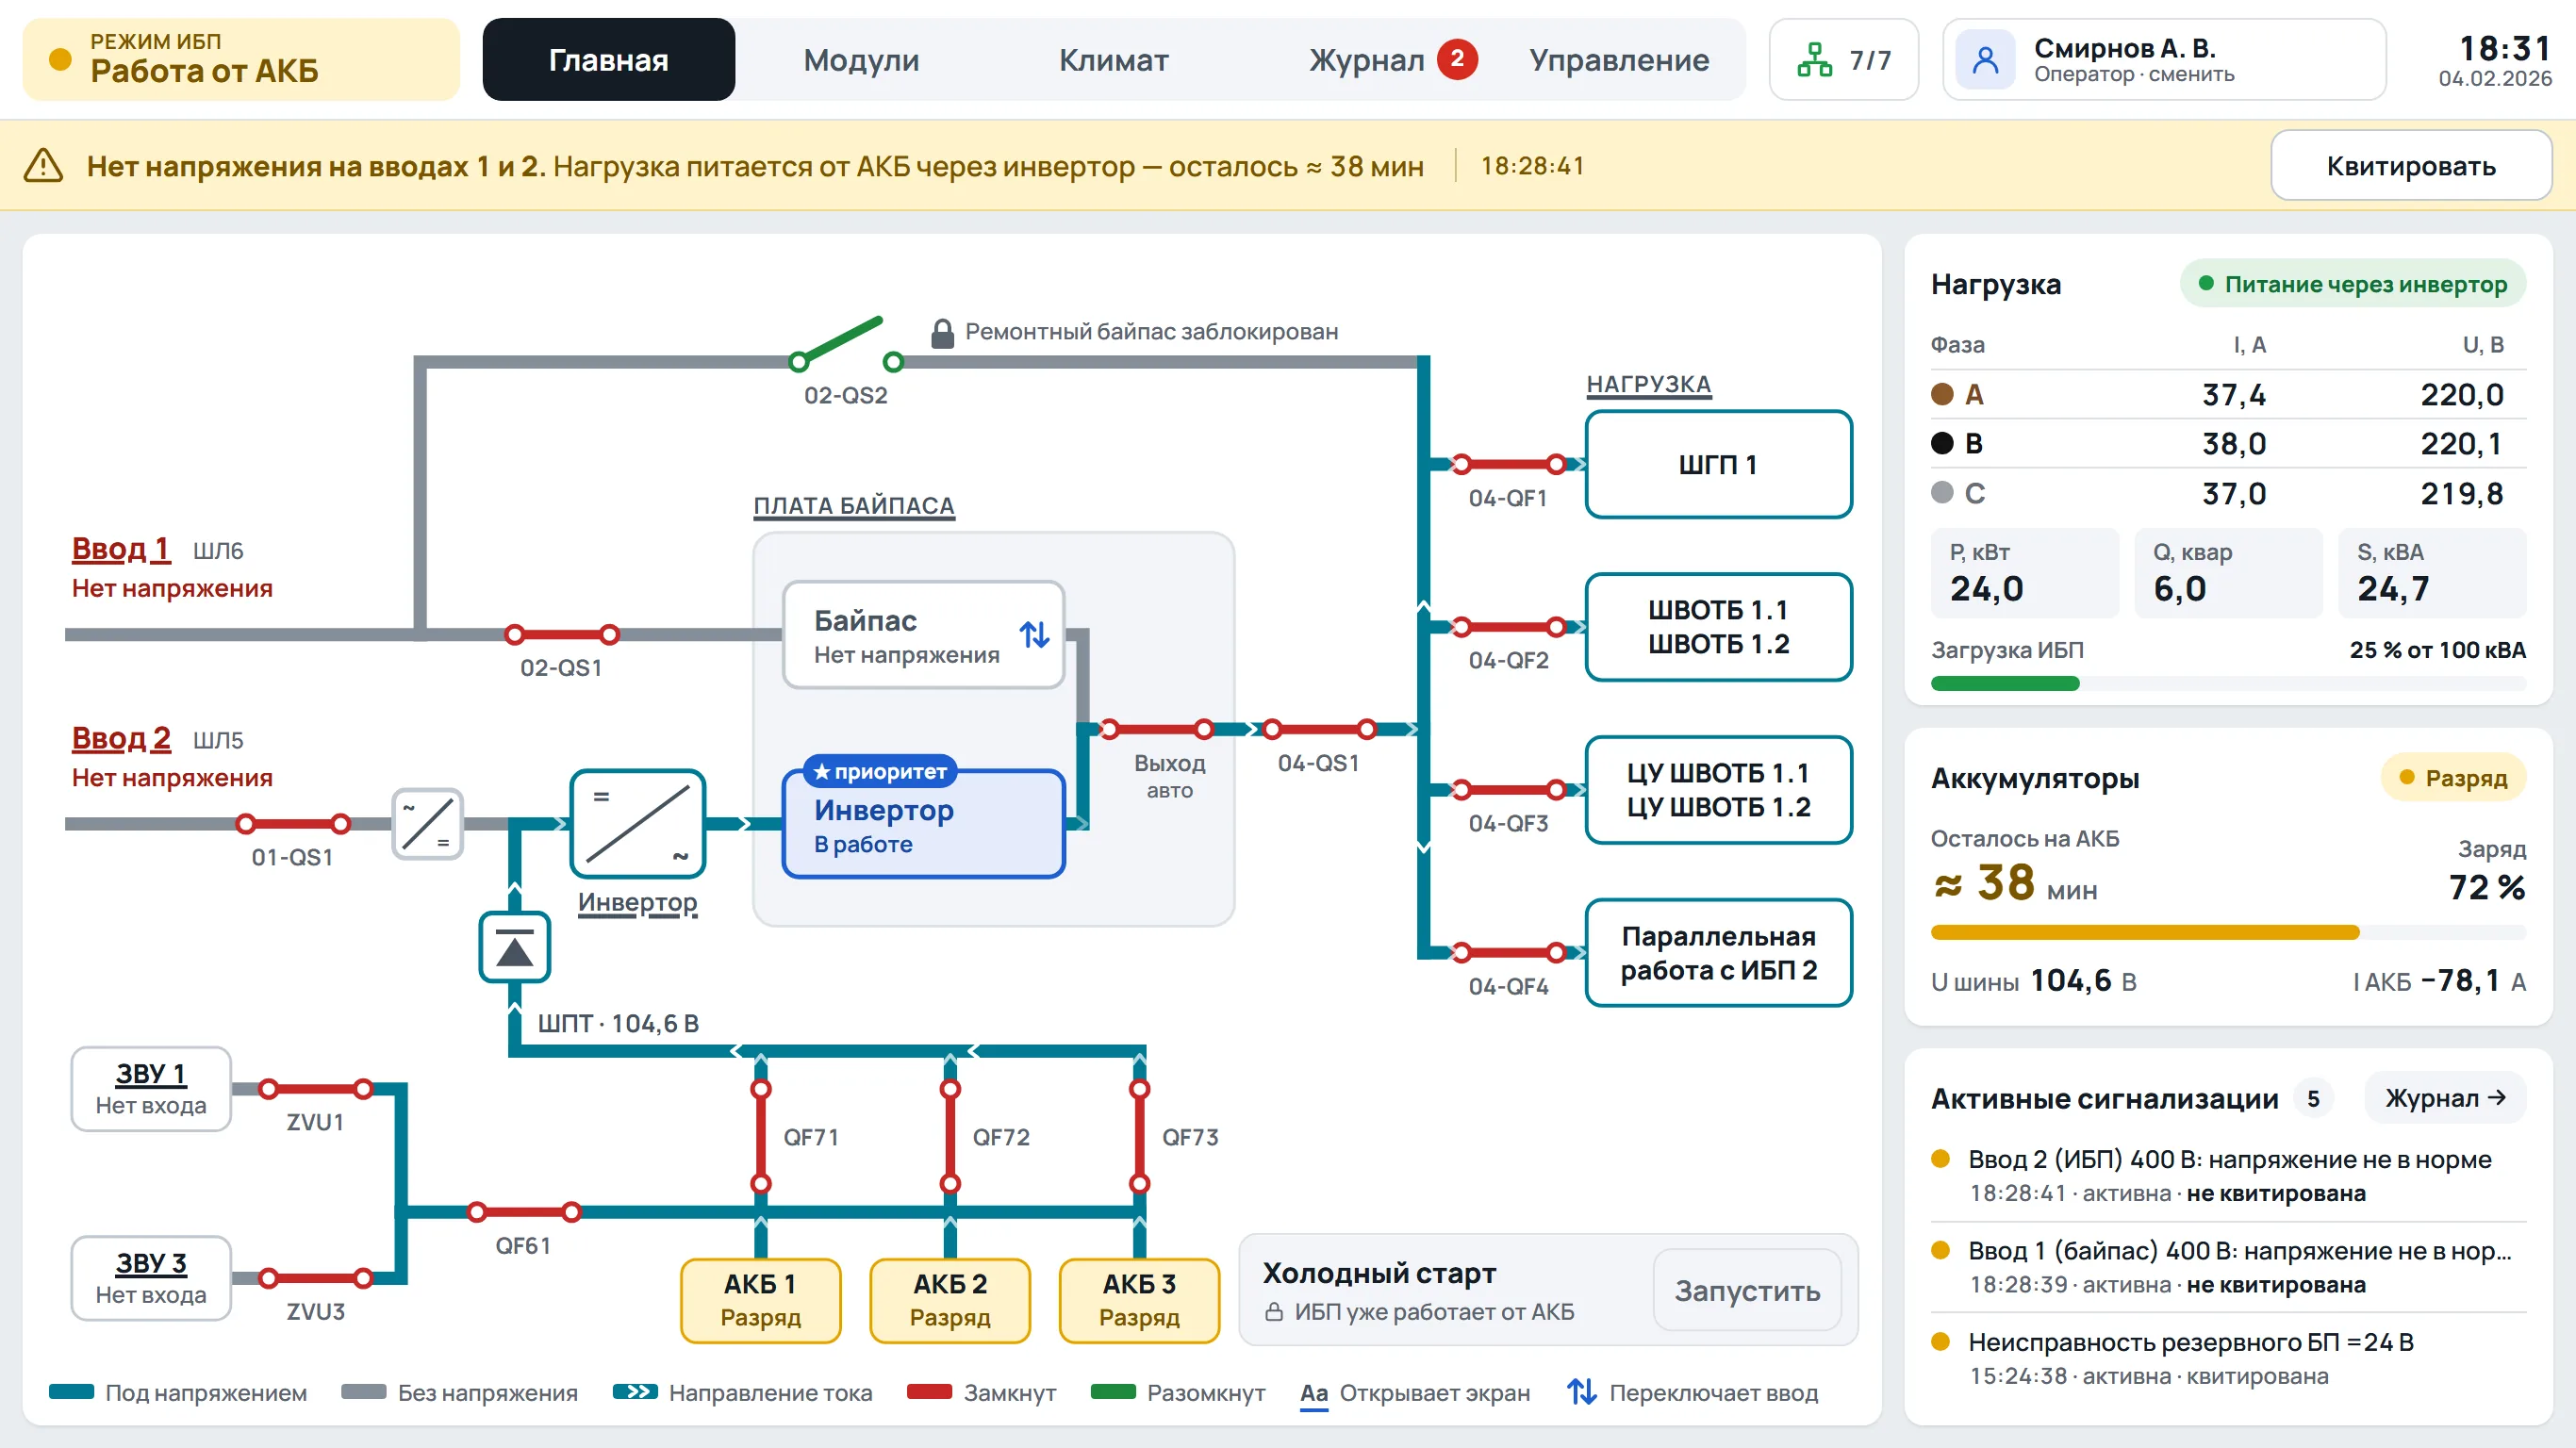Open the АКБ 2 Разряд block
This screenshot has width=2576, height=1448.
coord(950,1300)
